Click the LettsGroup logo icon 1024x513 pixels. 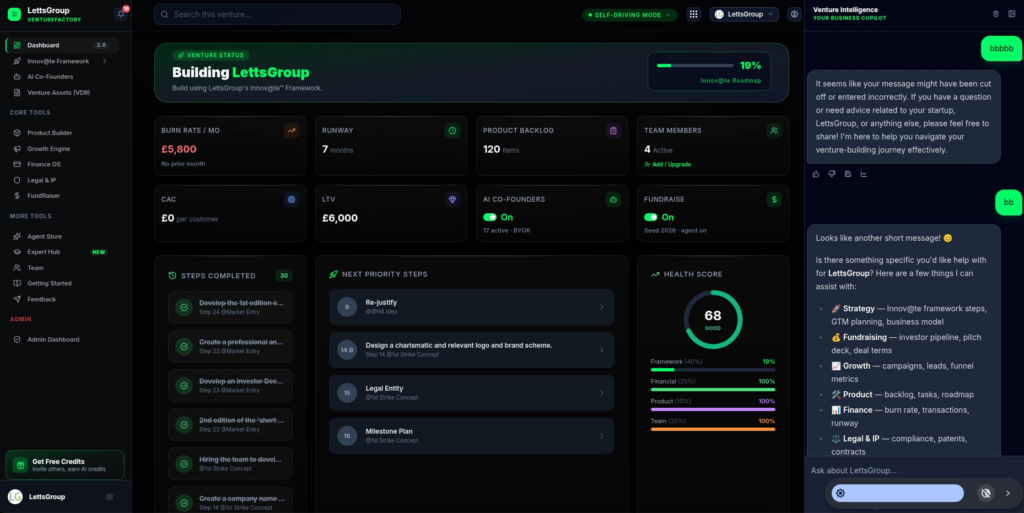point(14,14)
